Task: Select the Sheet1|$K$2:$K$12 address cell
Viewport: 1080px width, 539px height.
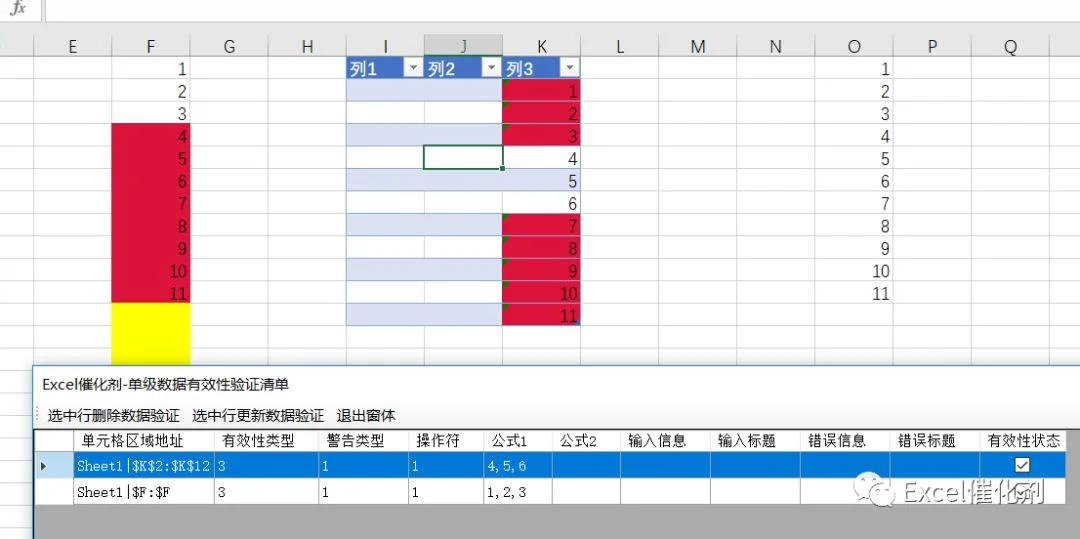Action: click(144, 466)
